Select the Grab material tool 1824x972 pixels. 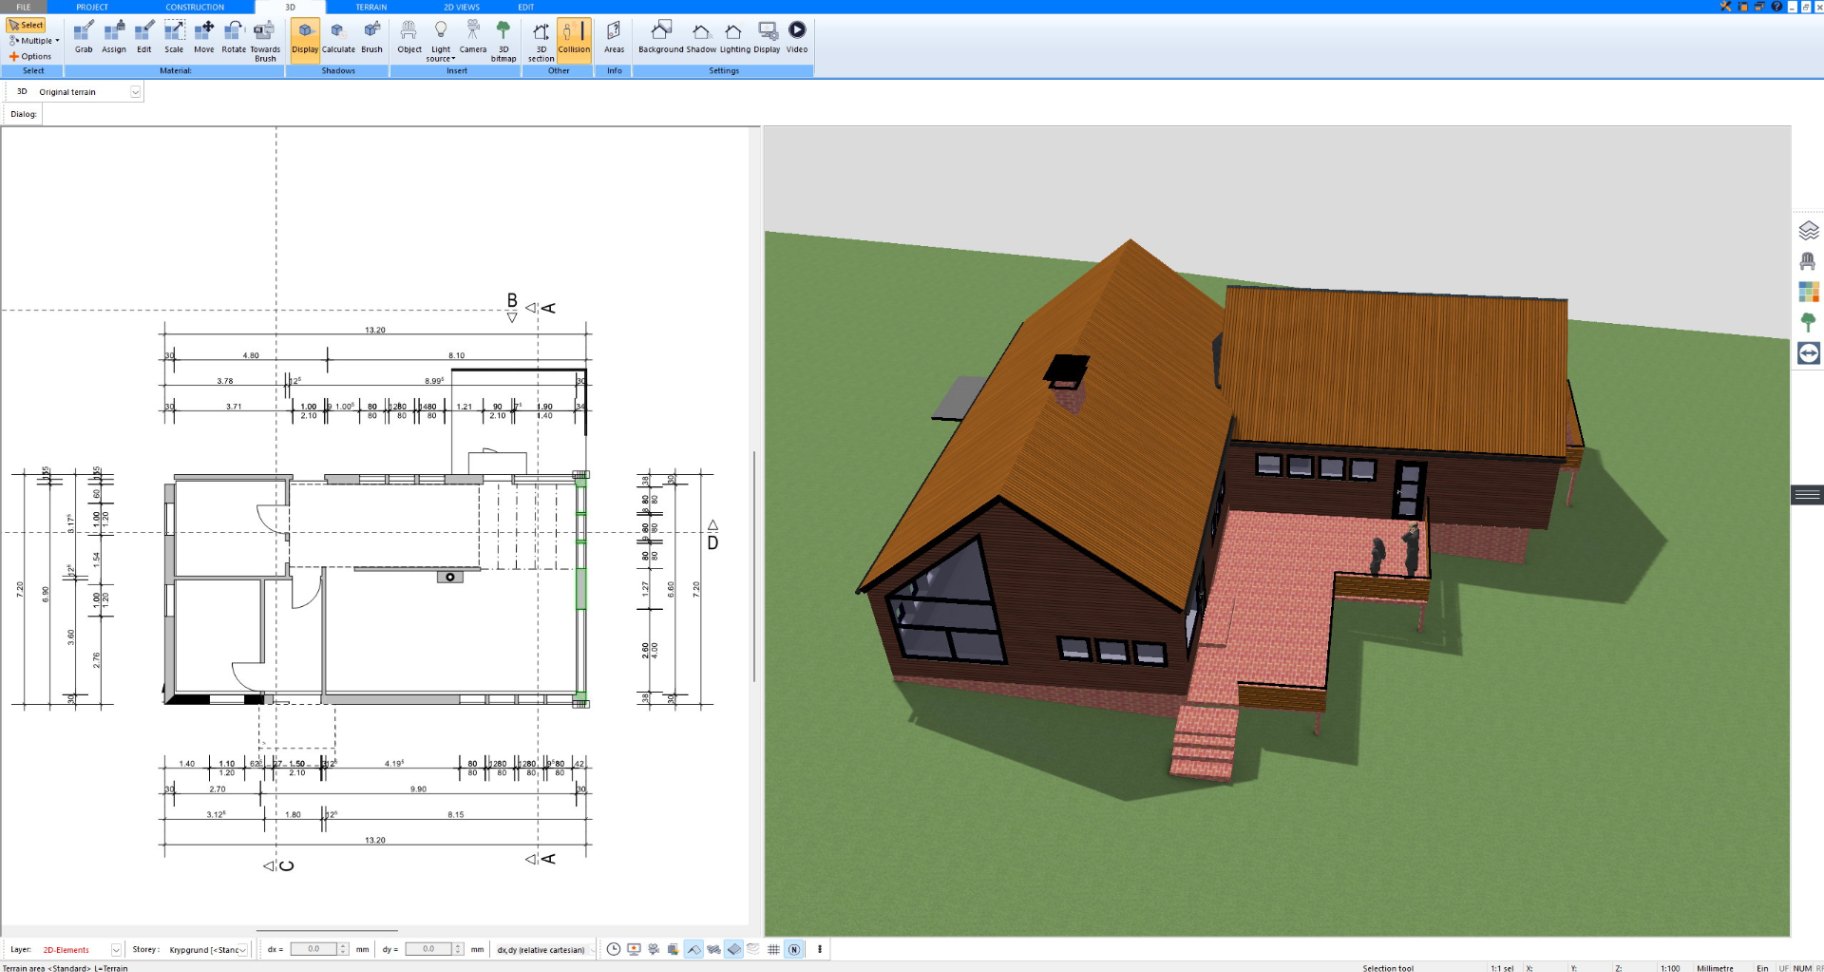point(84,37)
